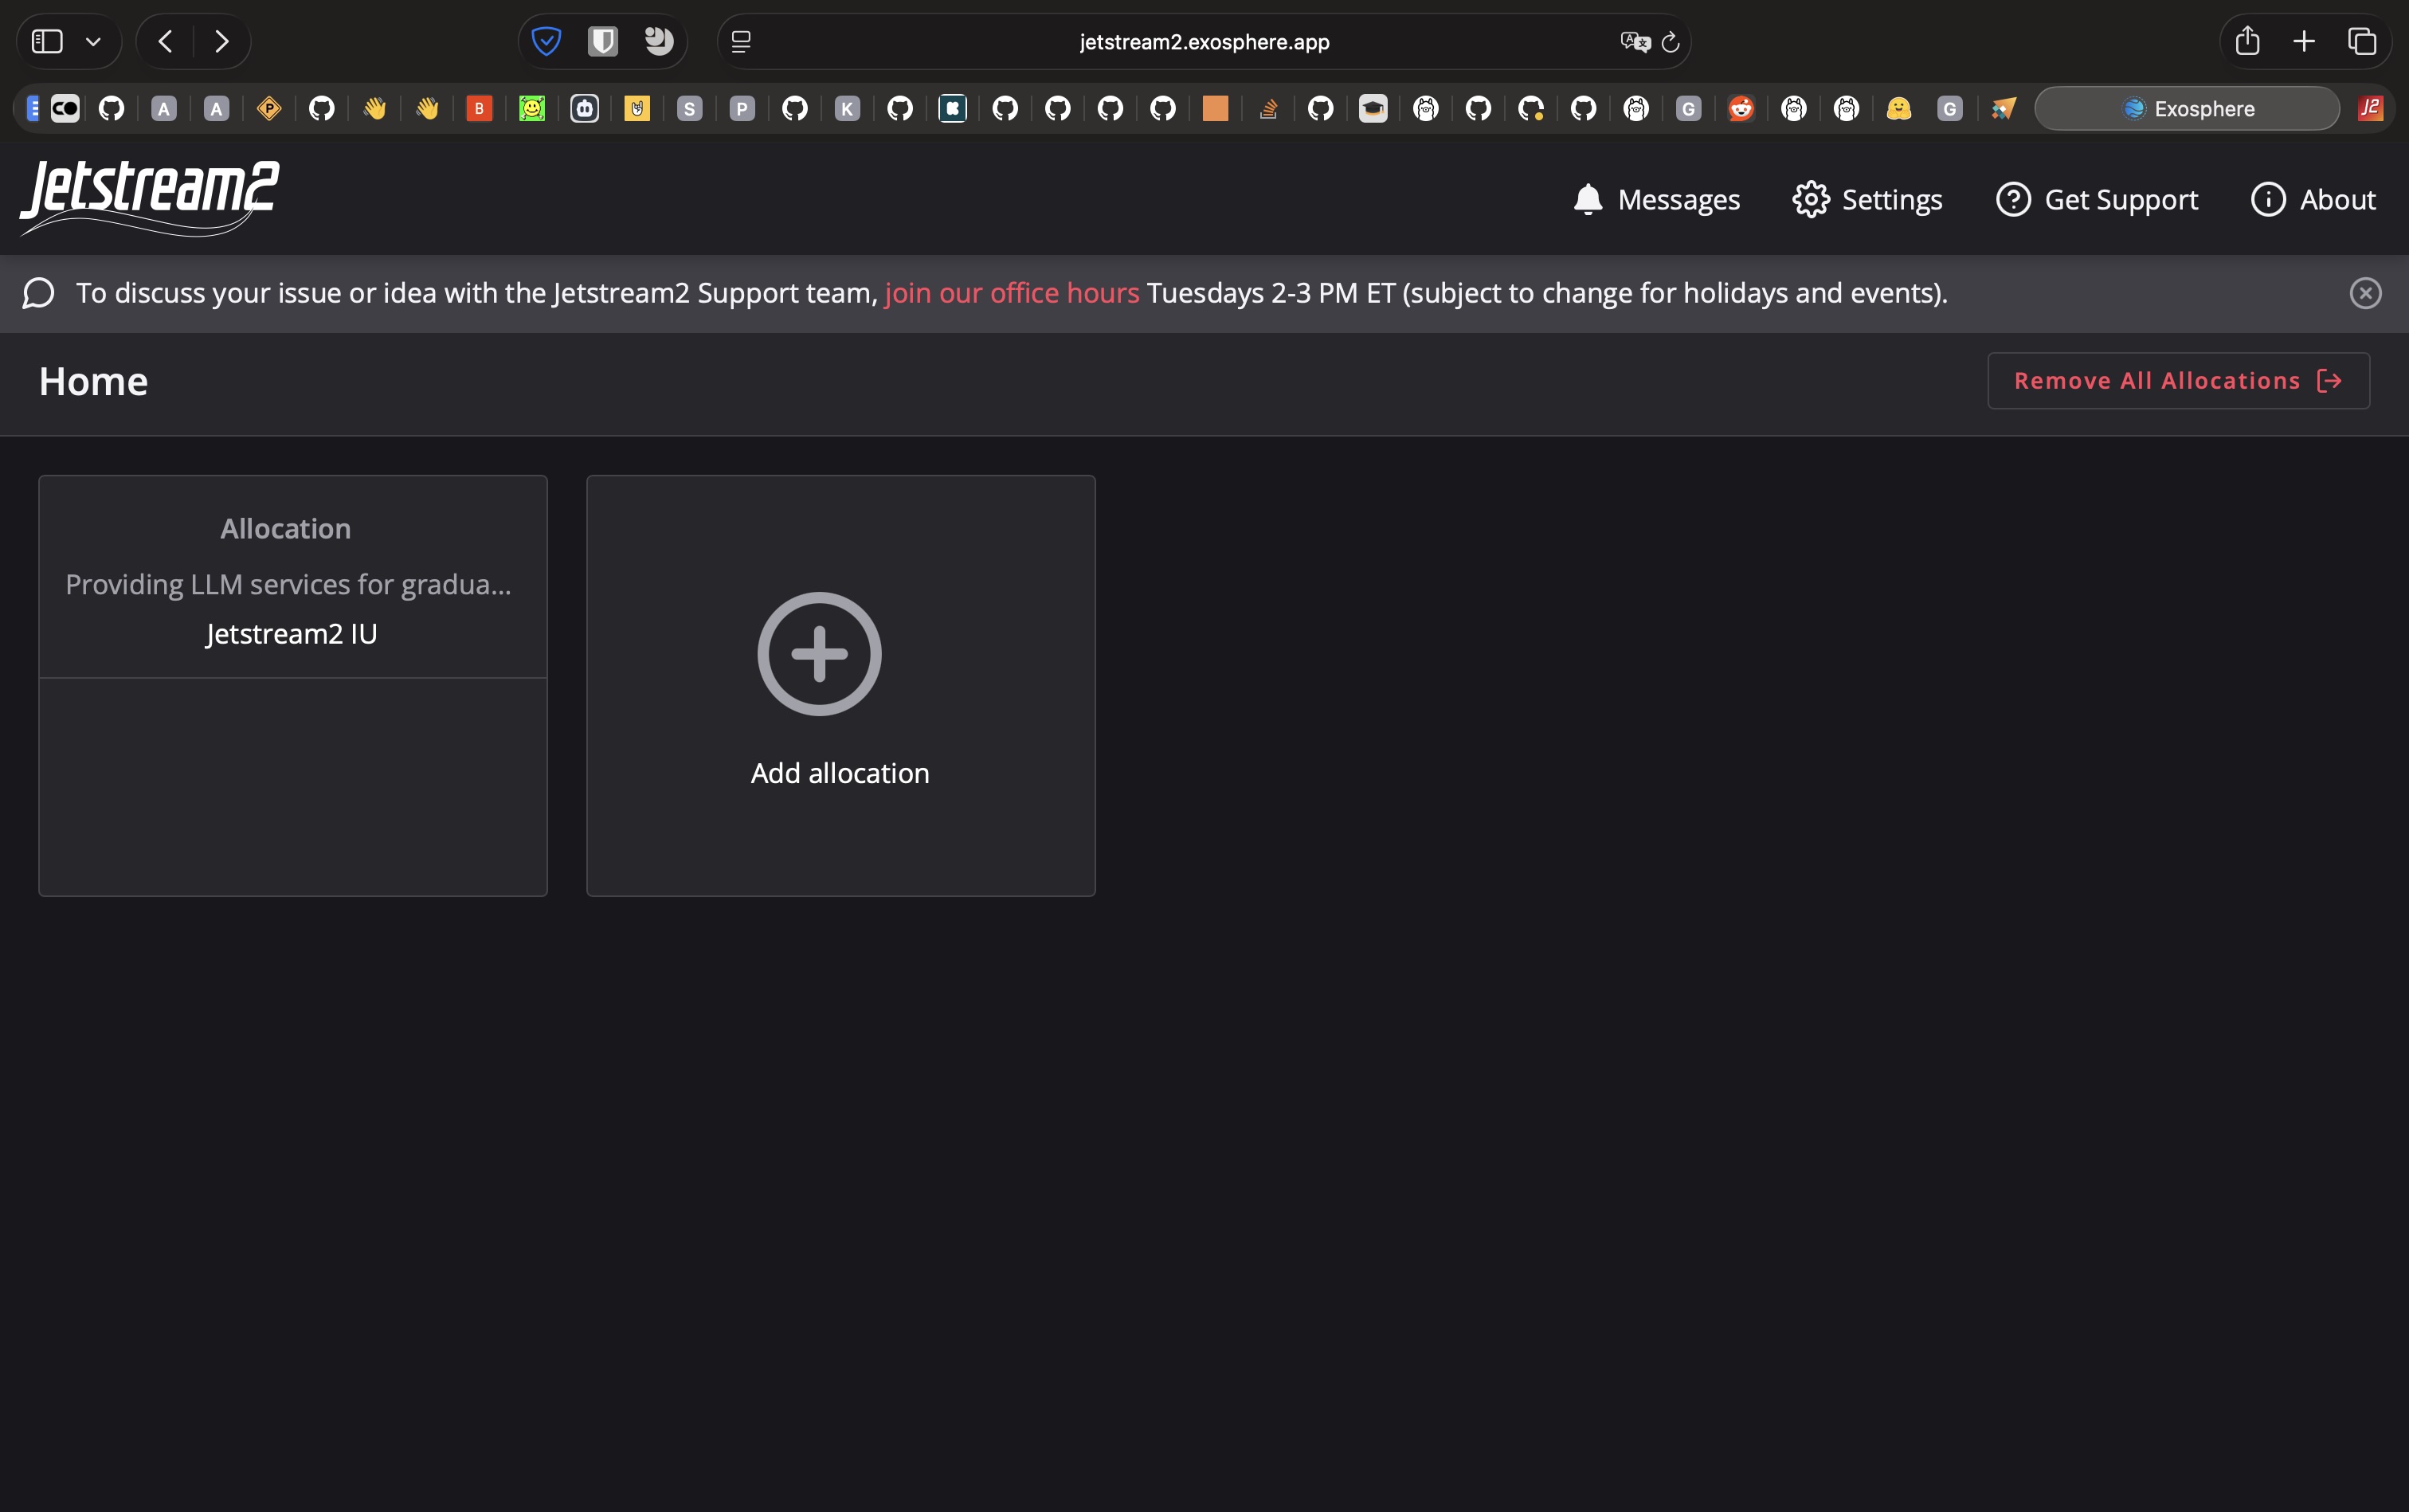Click the Remove All Allocations button
Image resolution: width=2409 pixels, height=1512 pixels.
click(2178, 380)
